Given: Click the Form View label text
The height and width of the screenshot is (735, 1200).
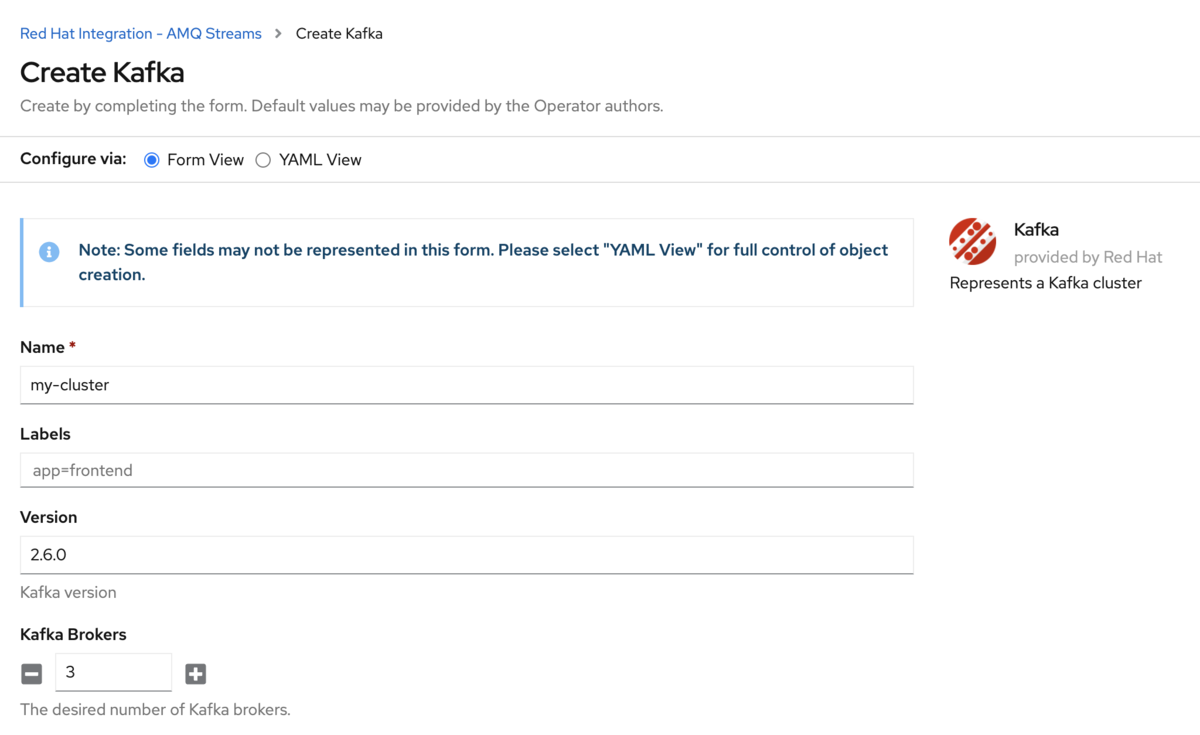Looking at the screenshot, I should click(205, 160).
